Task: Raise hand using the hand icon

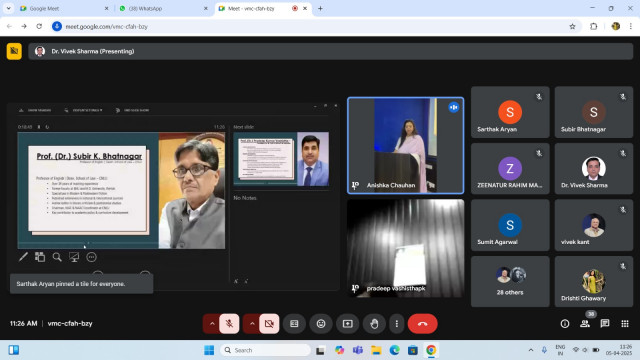Action: (374, 324)
